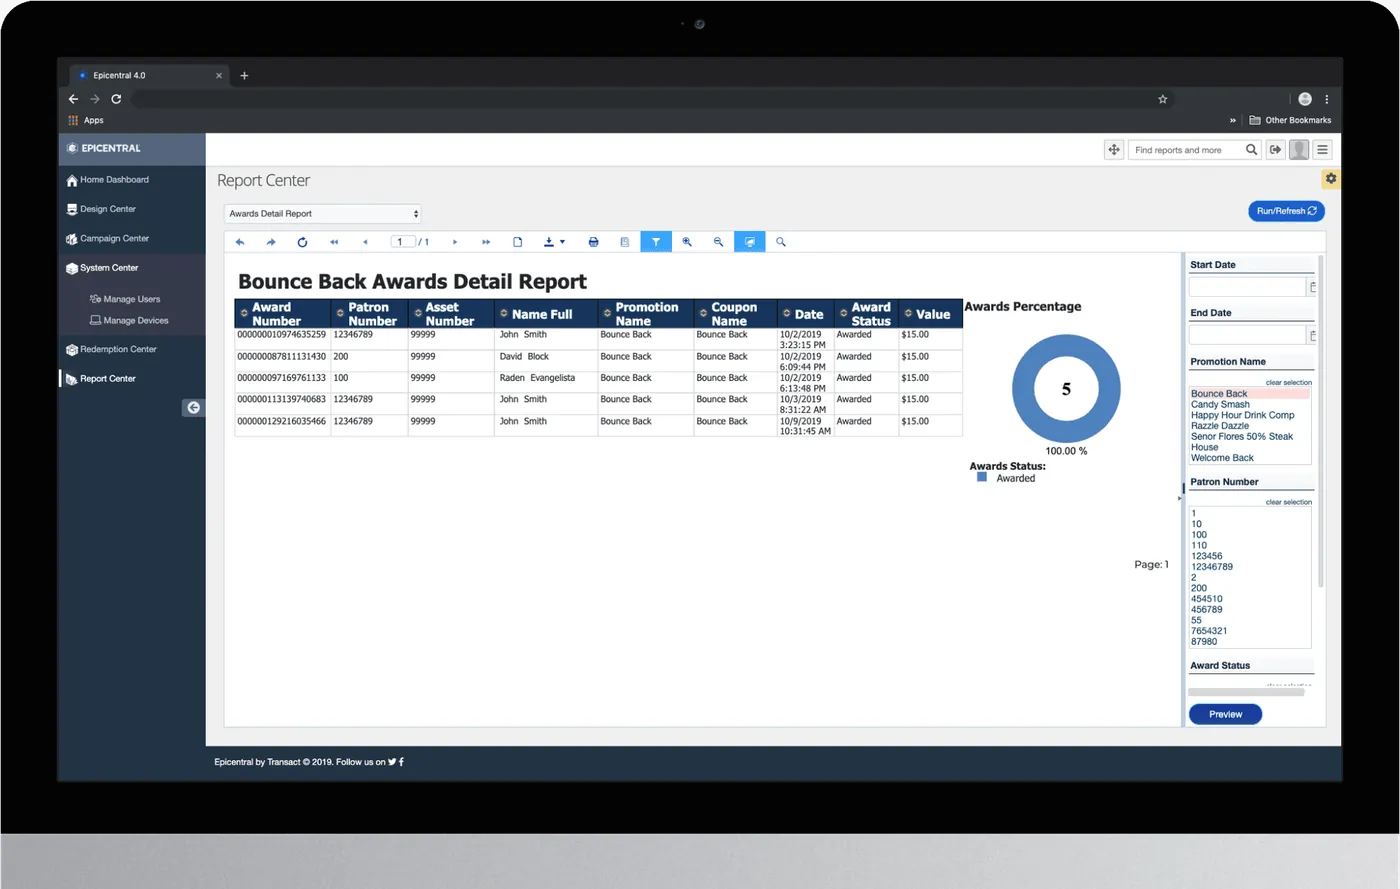Go to the first report page
The height and width of the screenshot is (889, 1400).
(334, 242)
